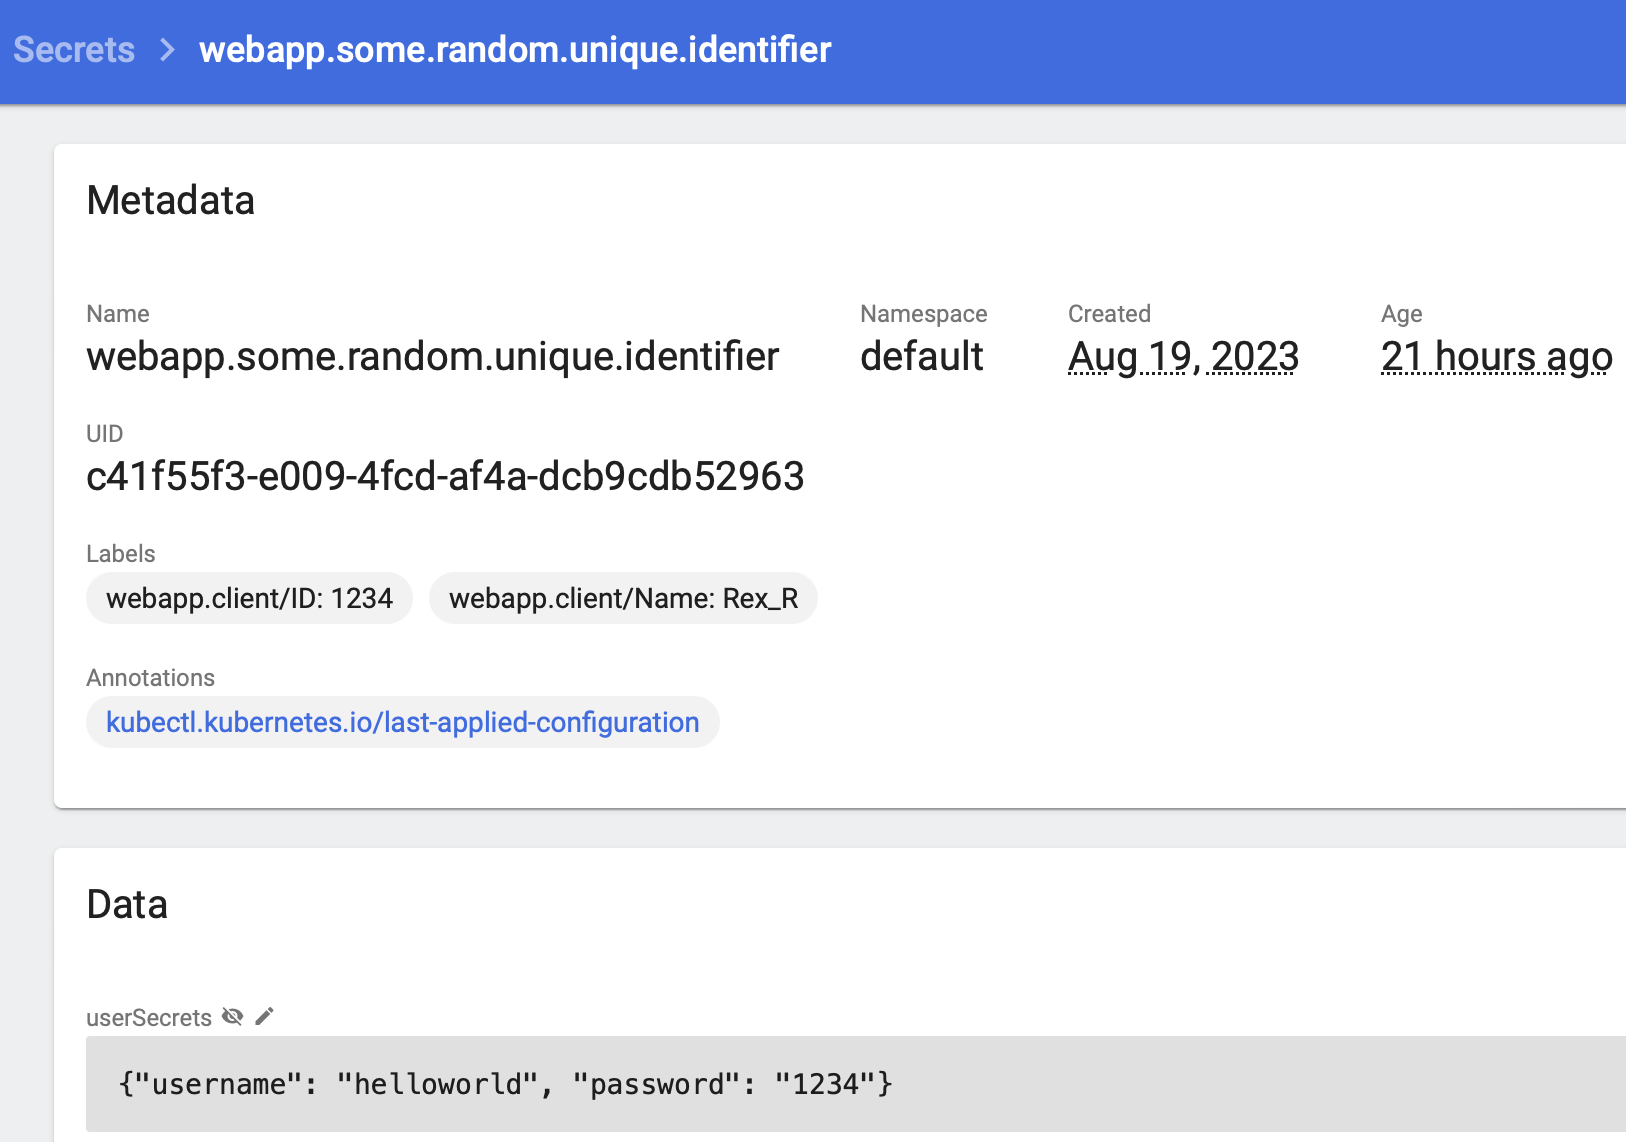This screenshot has height=1142, width=1626.
Task: Select the webapp.client/ID: 1234 label chip
Action: click(x=249, y=598)
